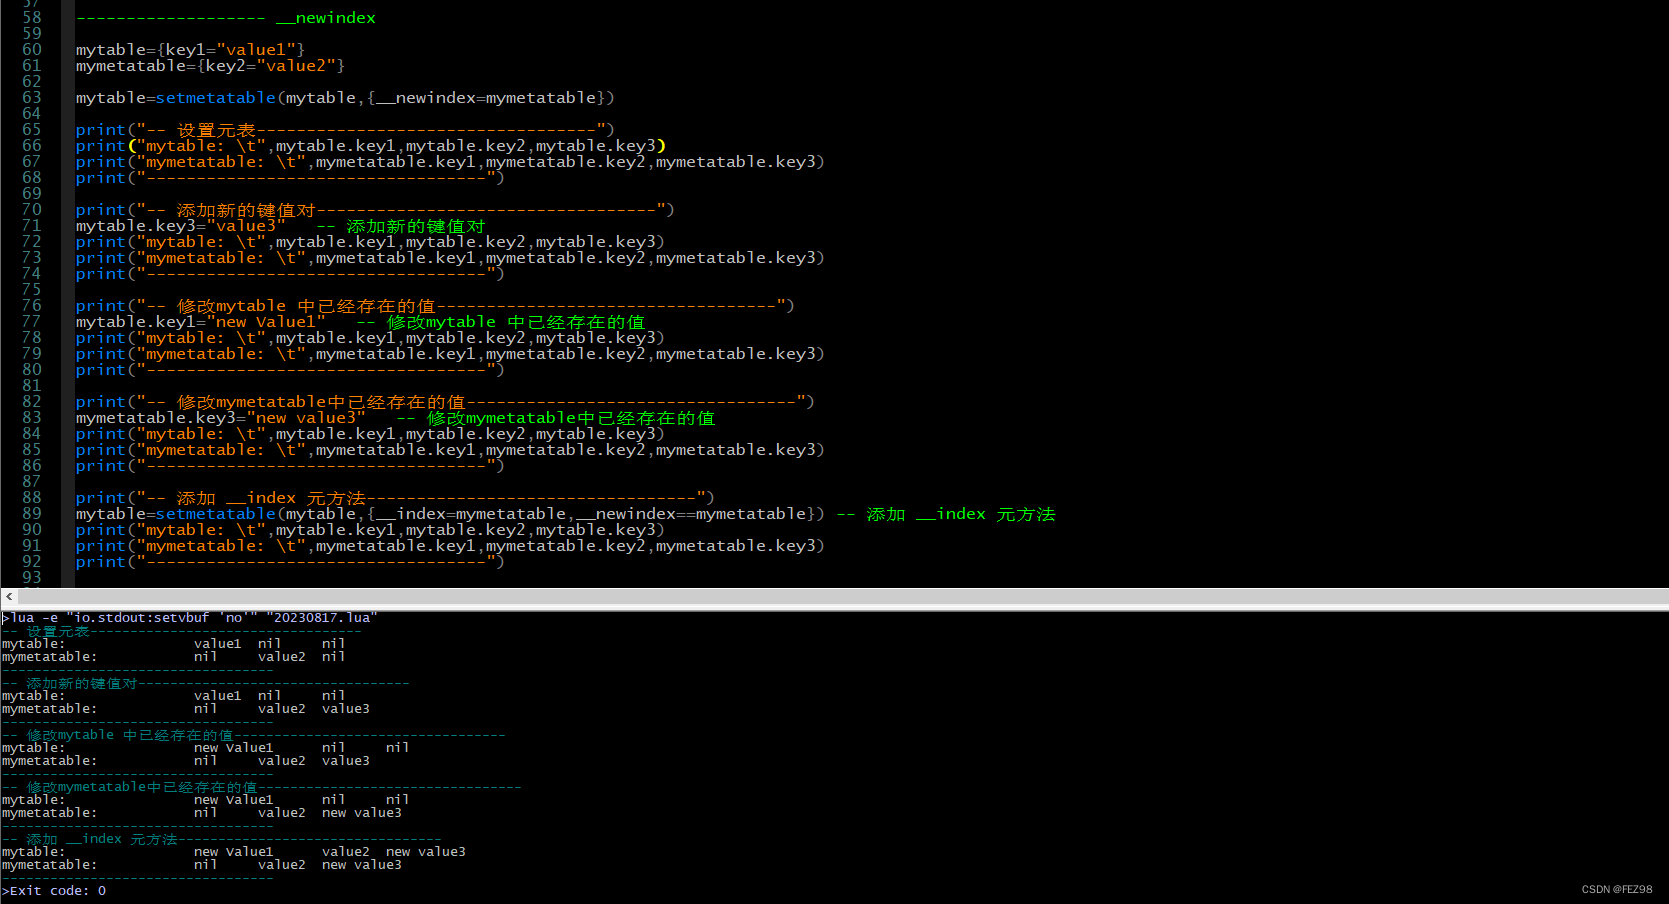Click output header "添加 __index 元方法"
The width and height of the screenshot is (1669, 904).
(x=222, y=839)
